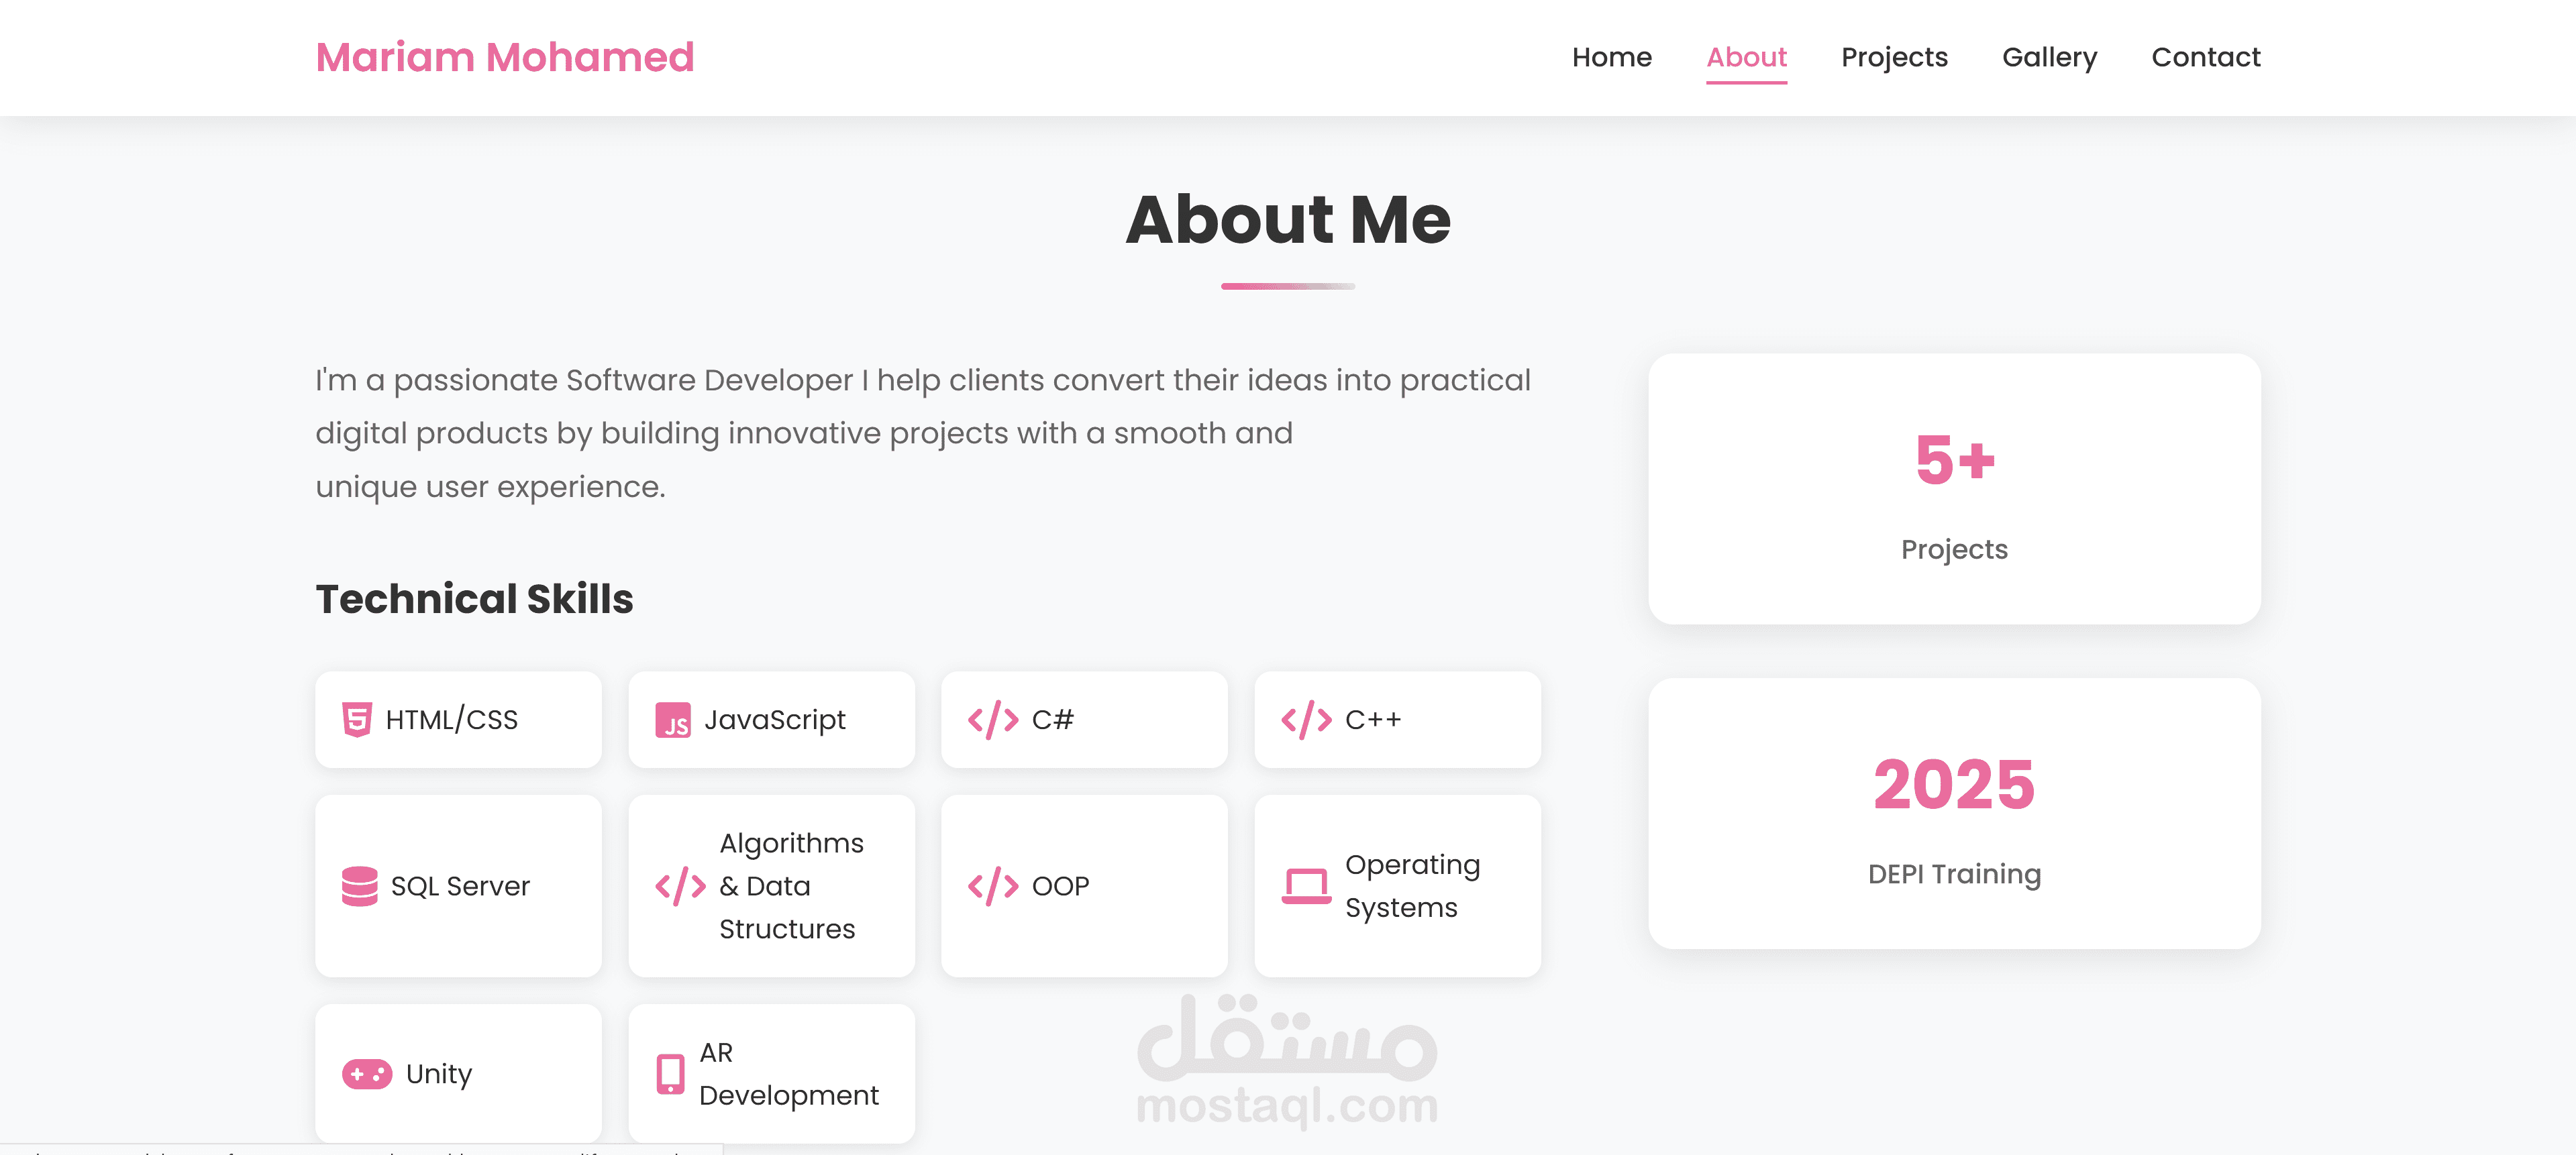Open the Home navigation link
Screen dimensions: 2576x1155
point(1611,57)
